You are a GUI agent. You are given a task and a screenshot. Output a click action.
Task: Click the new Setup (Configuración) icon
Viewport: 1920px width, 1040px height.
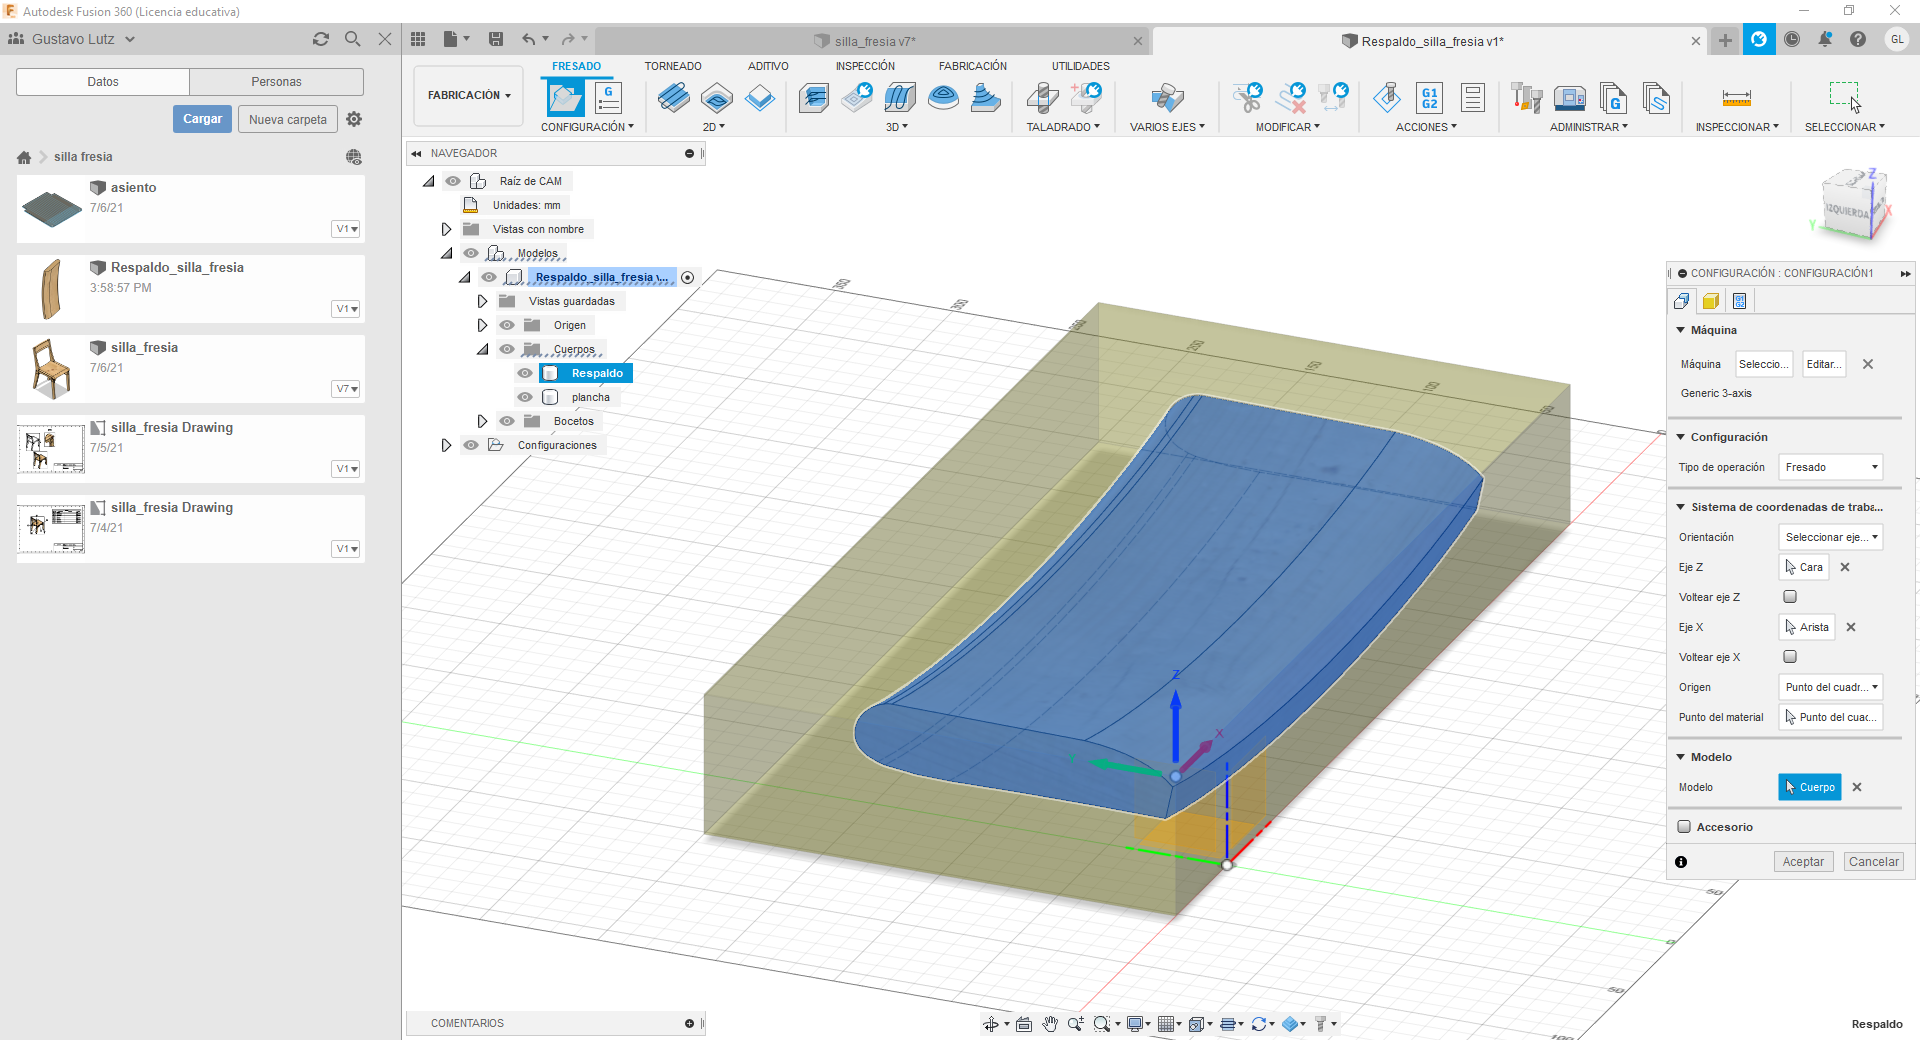click(565, 98)
